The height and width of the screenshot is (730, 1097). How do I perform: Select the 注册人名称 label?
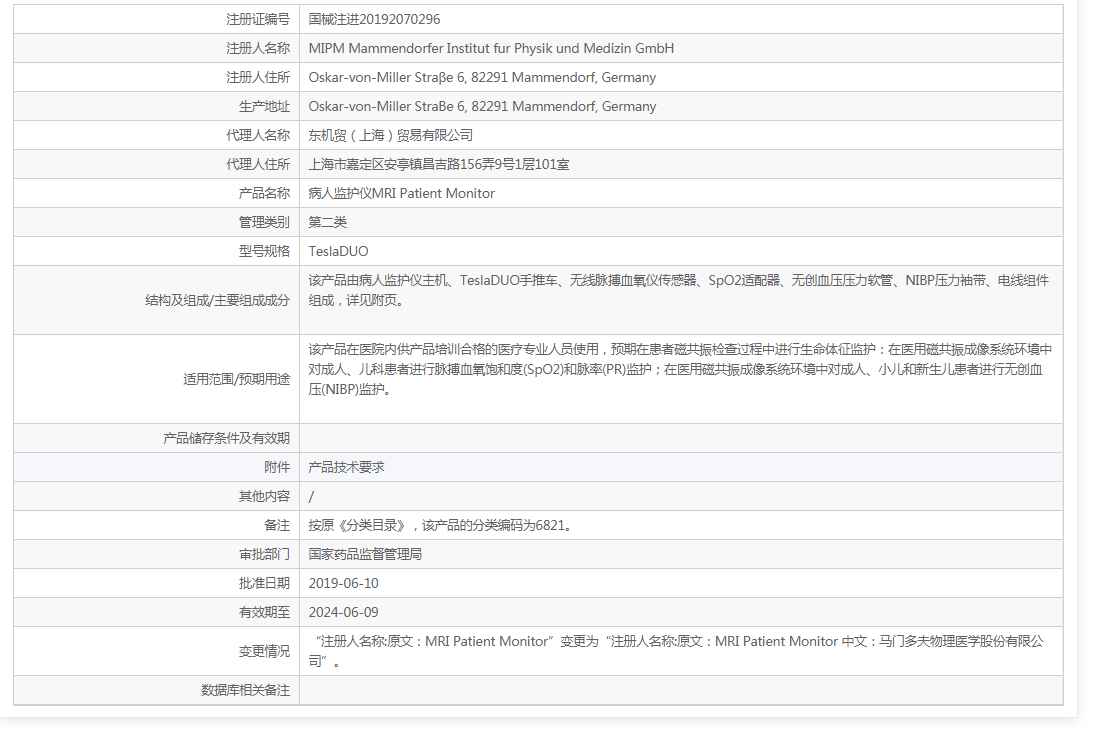[x=257, y=48]
